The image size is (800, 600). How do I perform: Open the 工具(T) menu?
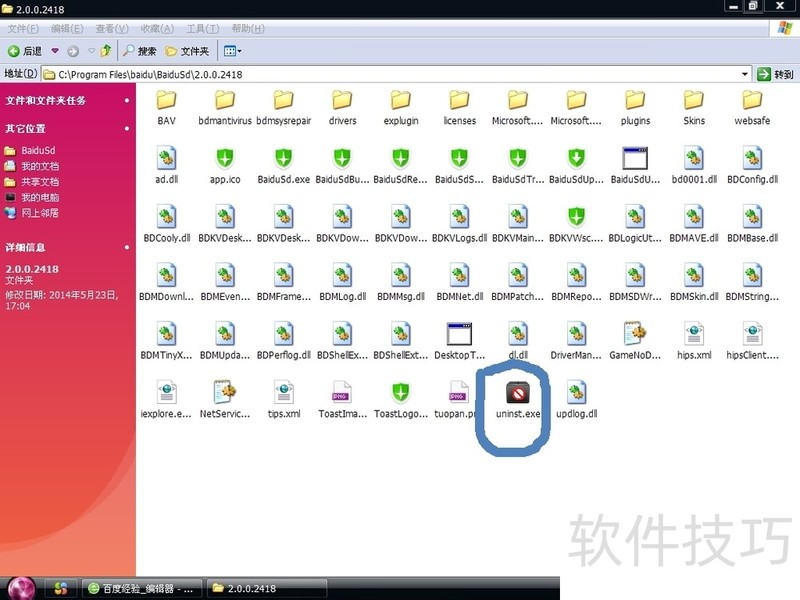point(203,29)
